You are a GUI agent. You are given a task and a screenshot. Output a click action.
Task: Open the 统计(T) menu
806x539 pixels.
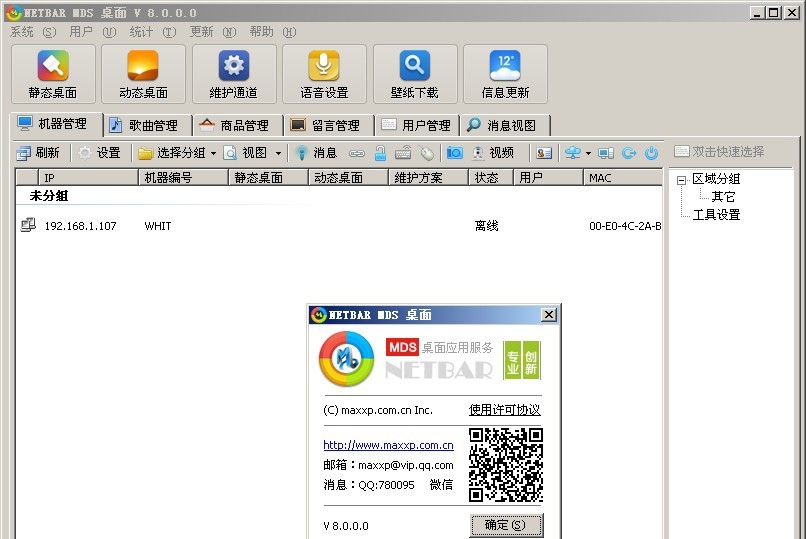coord(153,32)
